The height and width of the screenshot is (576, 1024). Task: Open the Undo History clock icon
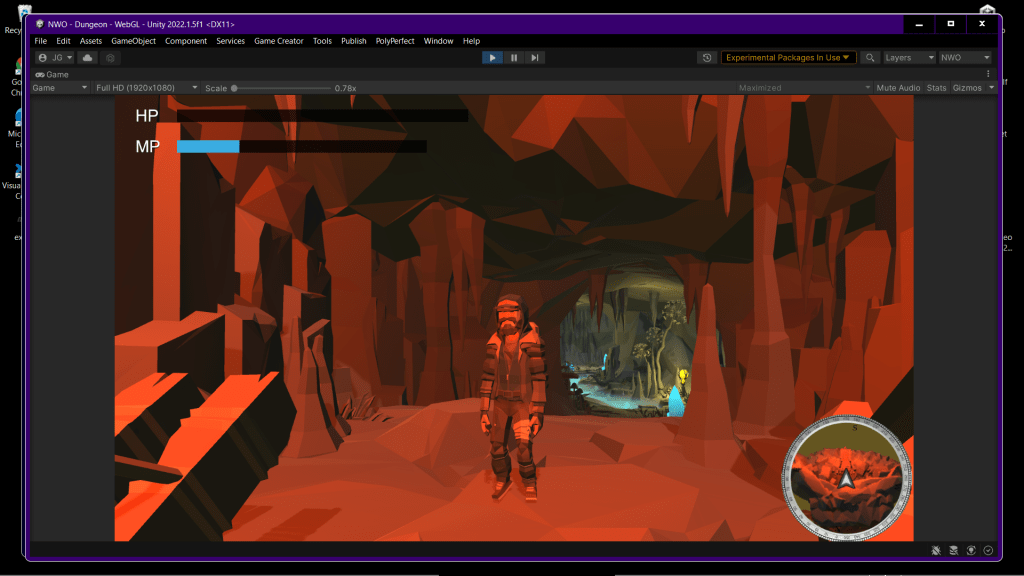tap(707, 58)
